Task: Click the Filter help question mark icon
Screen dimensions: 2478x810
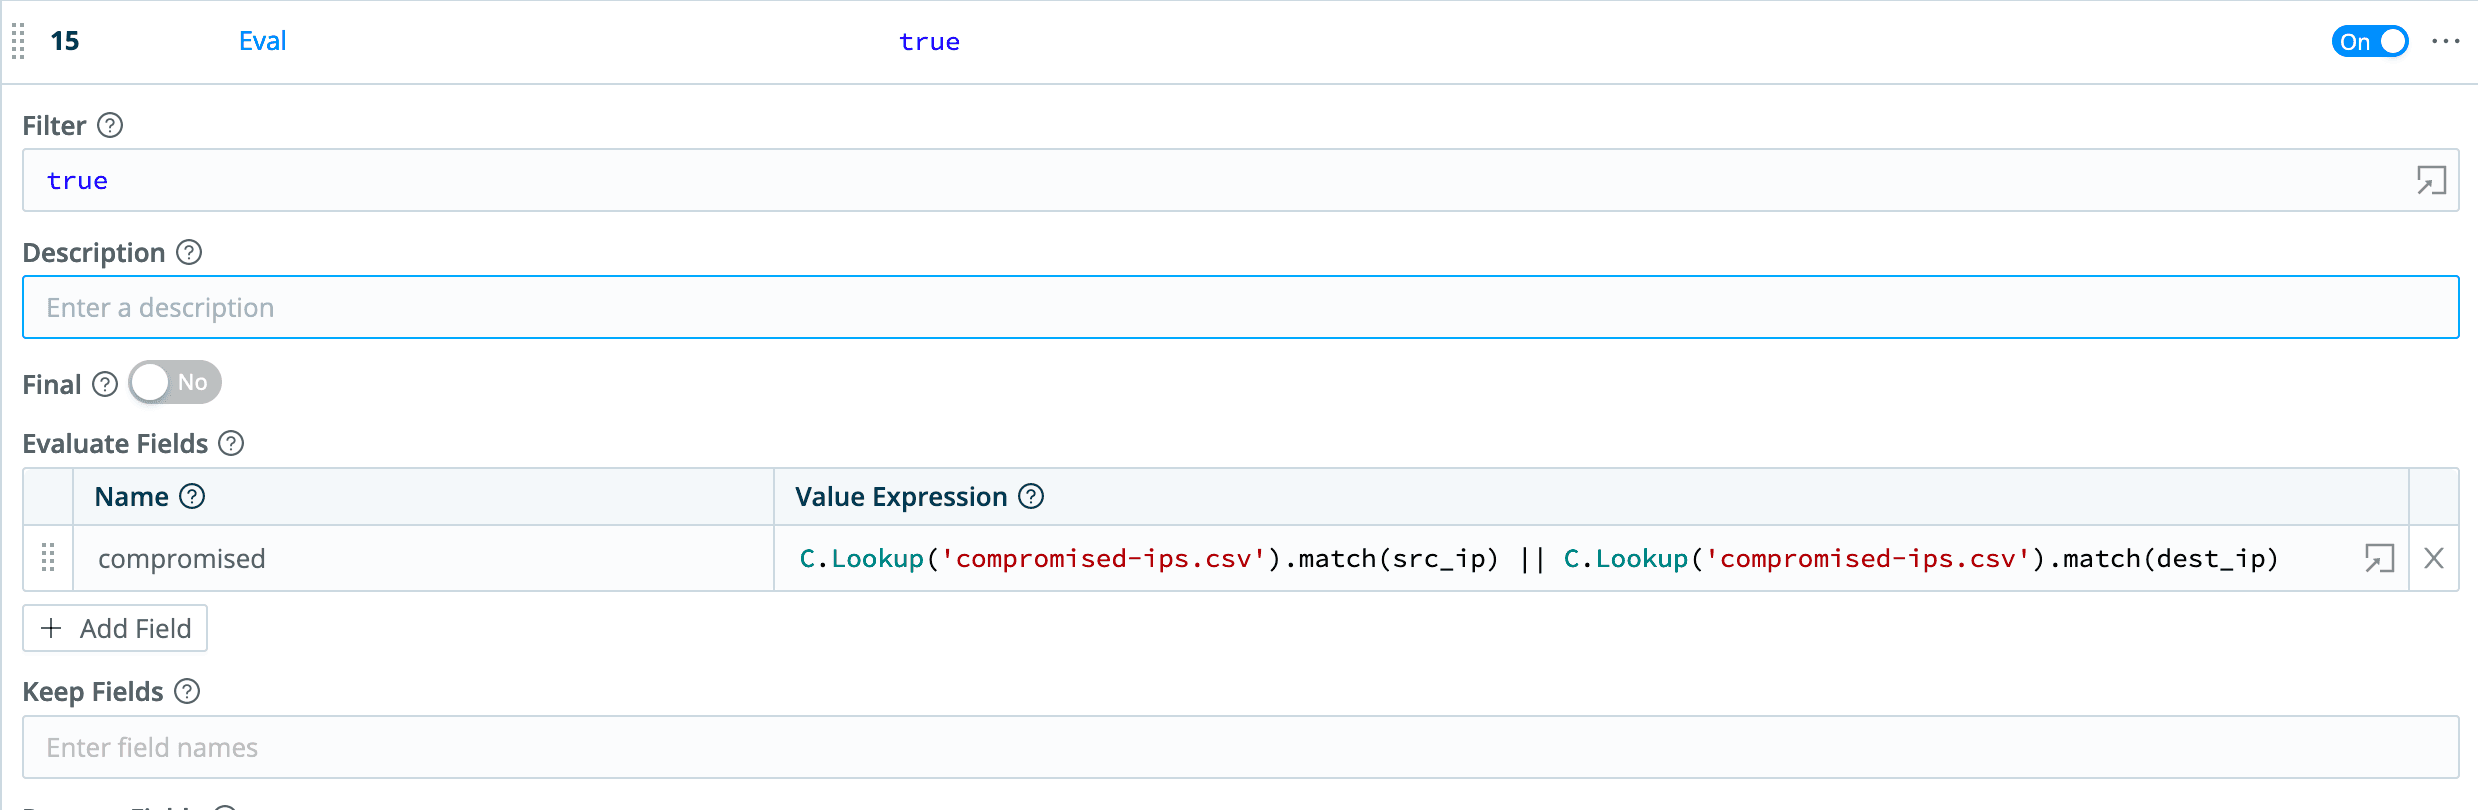Action: point(110,126)
